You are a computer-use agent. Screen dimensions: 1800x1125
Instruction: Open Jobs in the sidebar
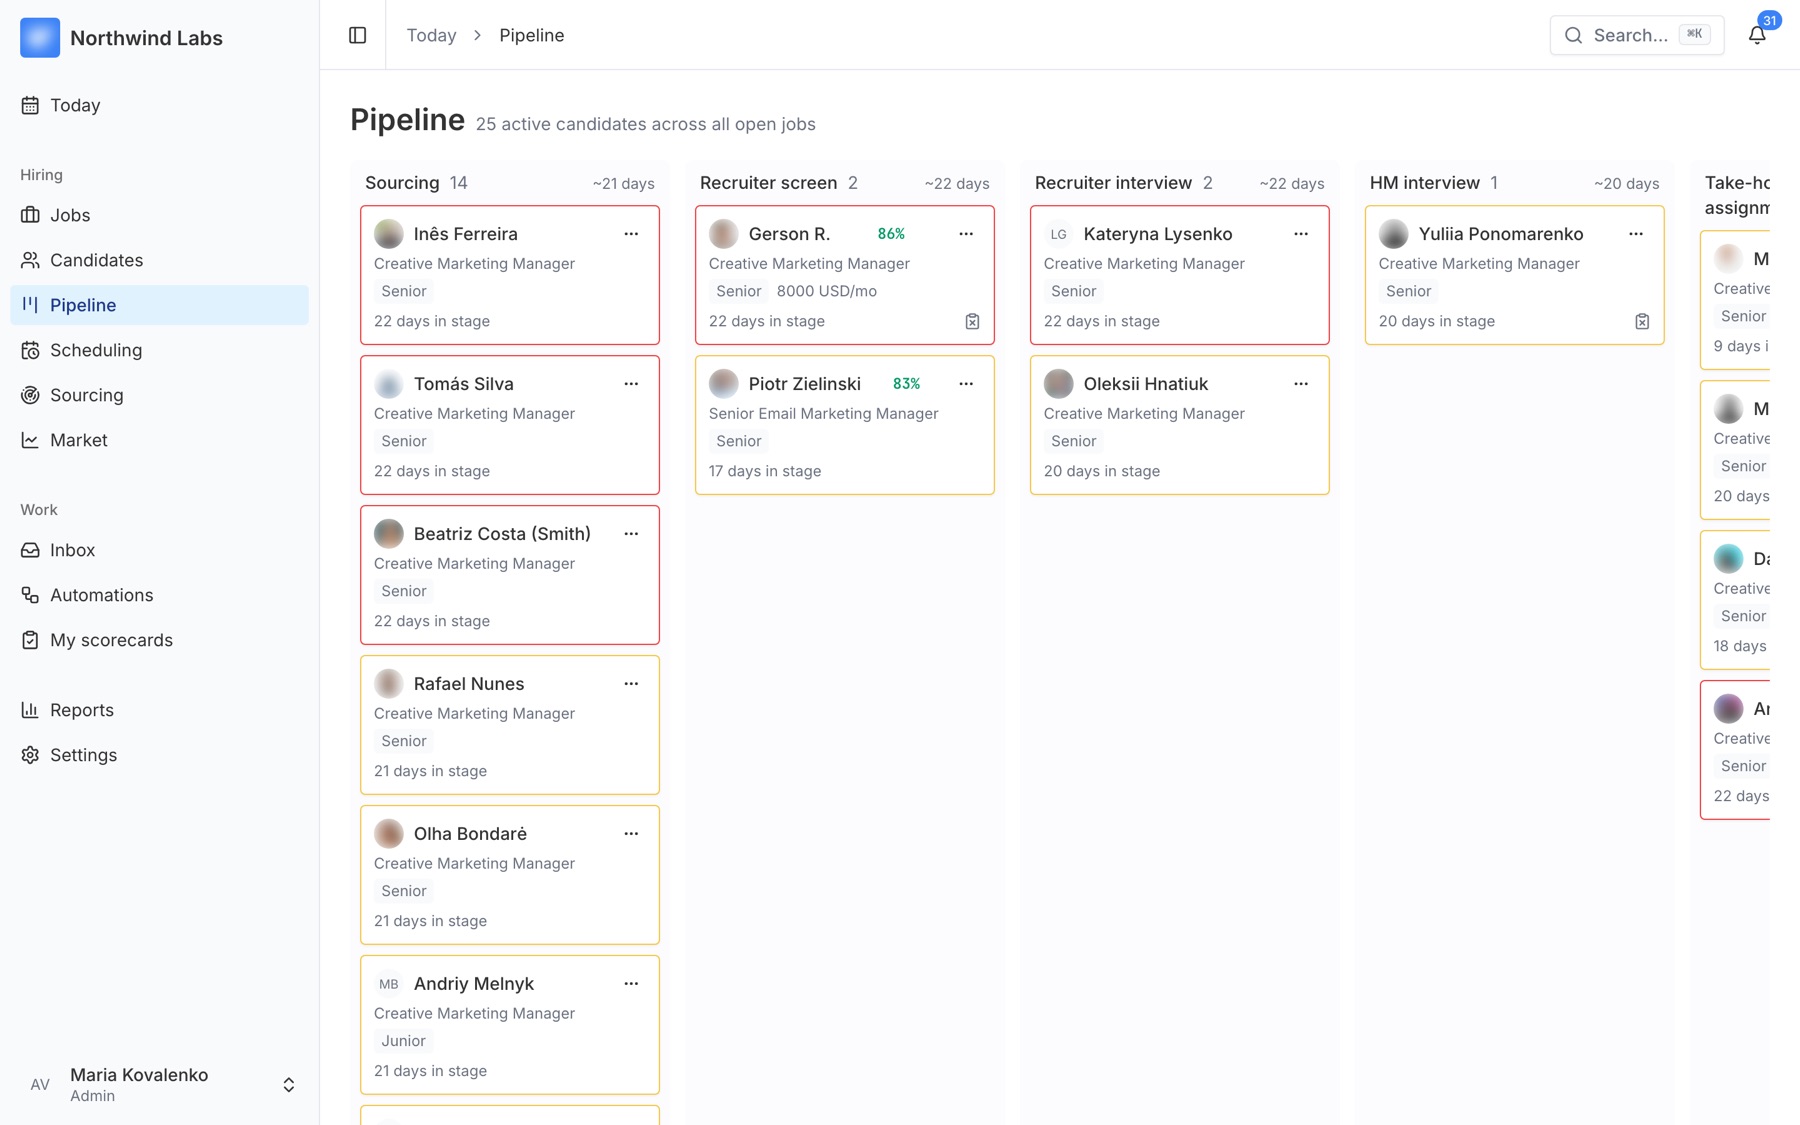tap(159, 215)
